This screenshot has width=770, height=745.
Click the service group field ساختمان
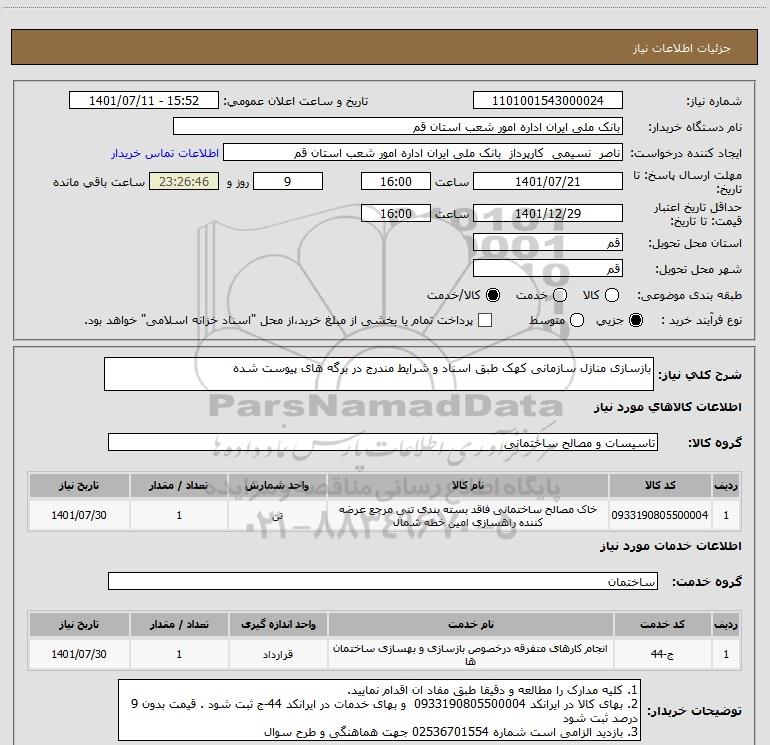383,581
